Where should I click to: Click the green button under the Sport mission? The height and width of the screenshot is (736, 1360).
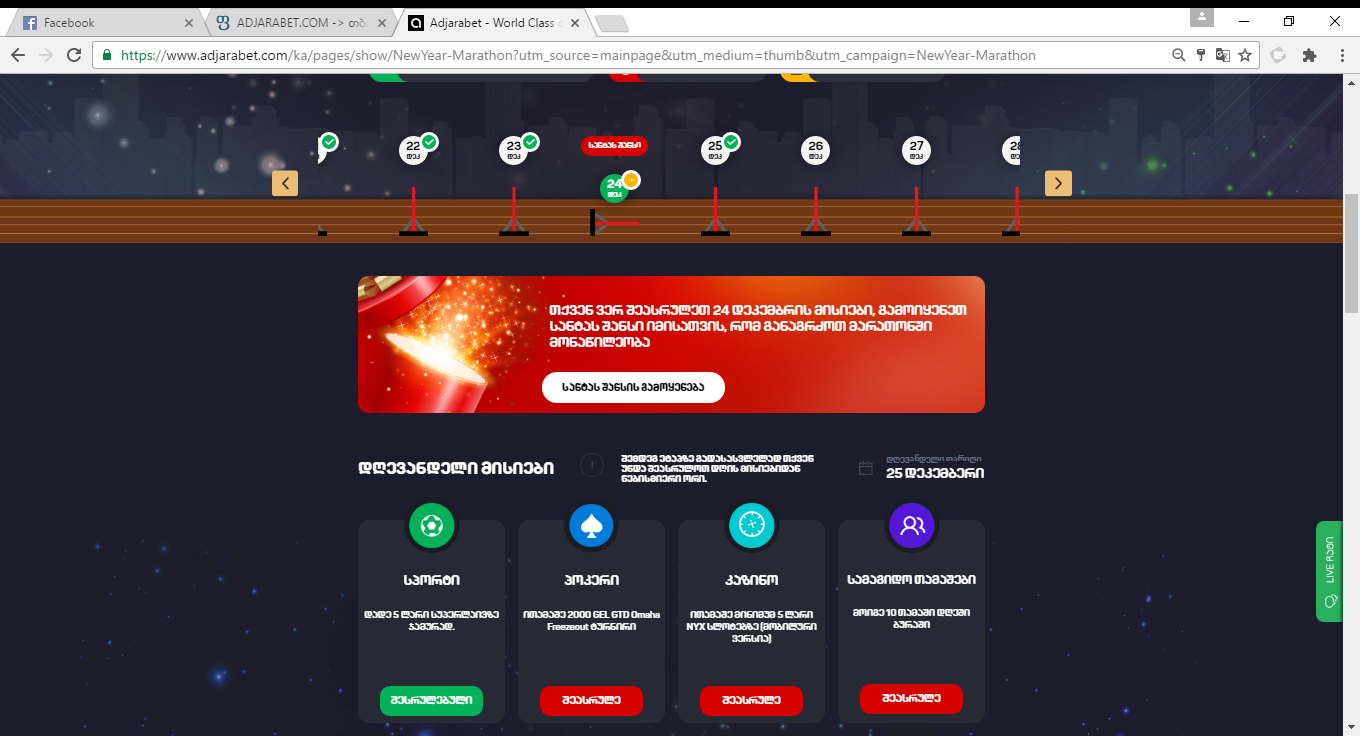coord(431,701)
